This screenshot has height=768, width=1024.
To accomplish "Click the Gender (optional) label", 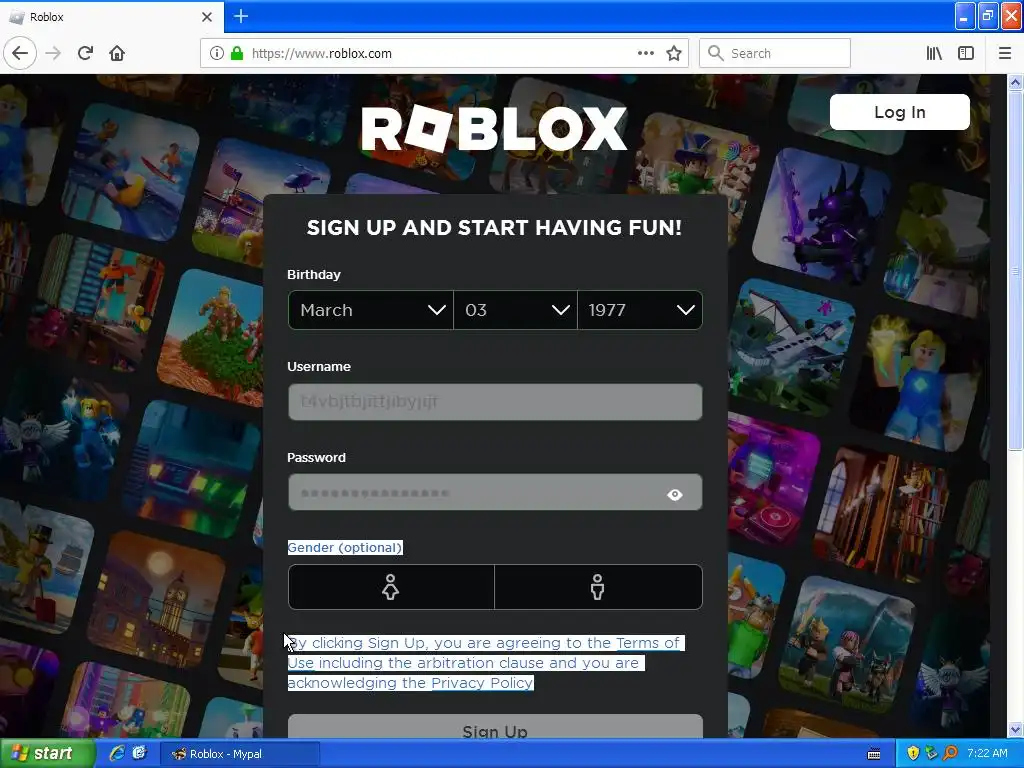I will 345,547.
